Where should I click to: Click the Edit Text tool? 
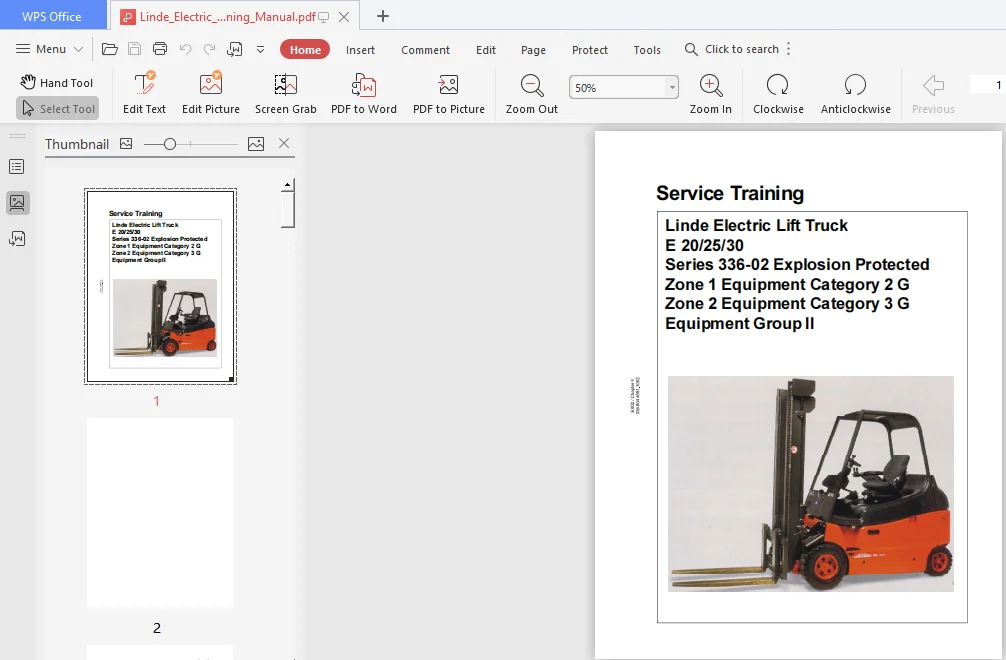click(x=144, y=93)
